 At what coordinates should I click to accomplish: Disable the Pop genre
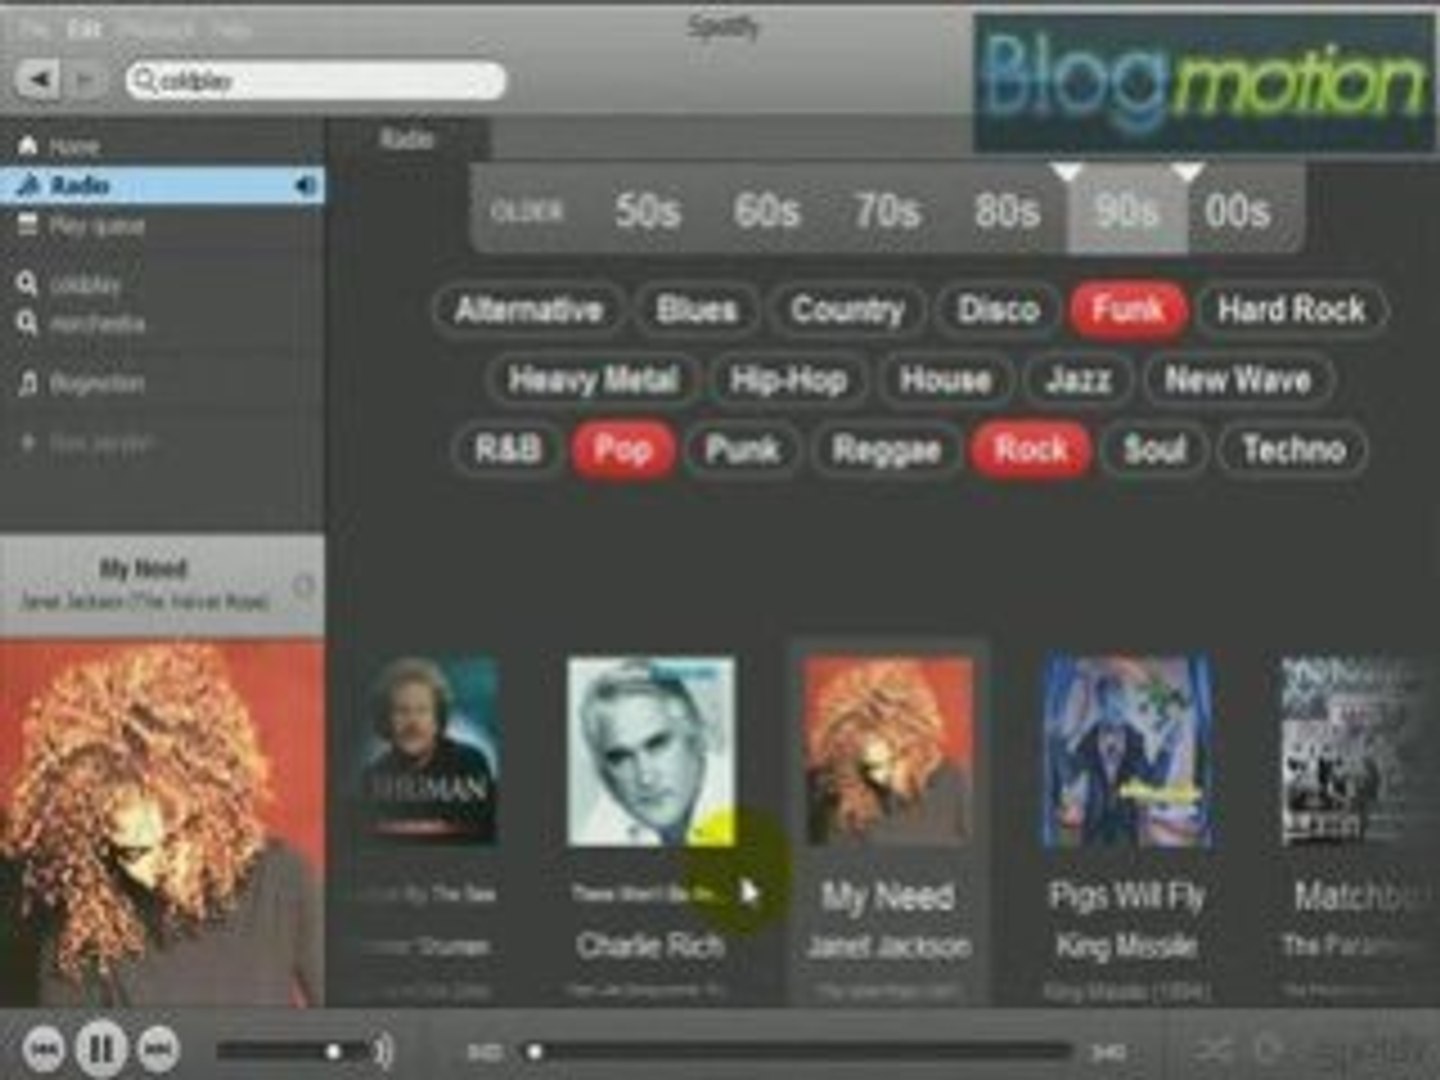(x=623, y=449)
